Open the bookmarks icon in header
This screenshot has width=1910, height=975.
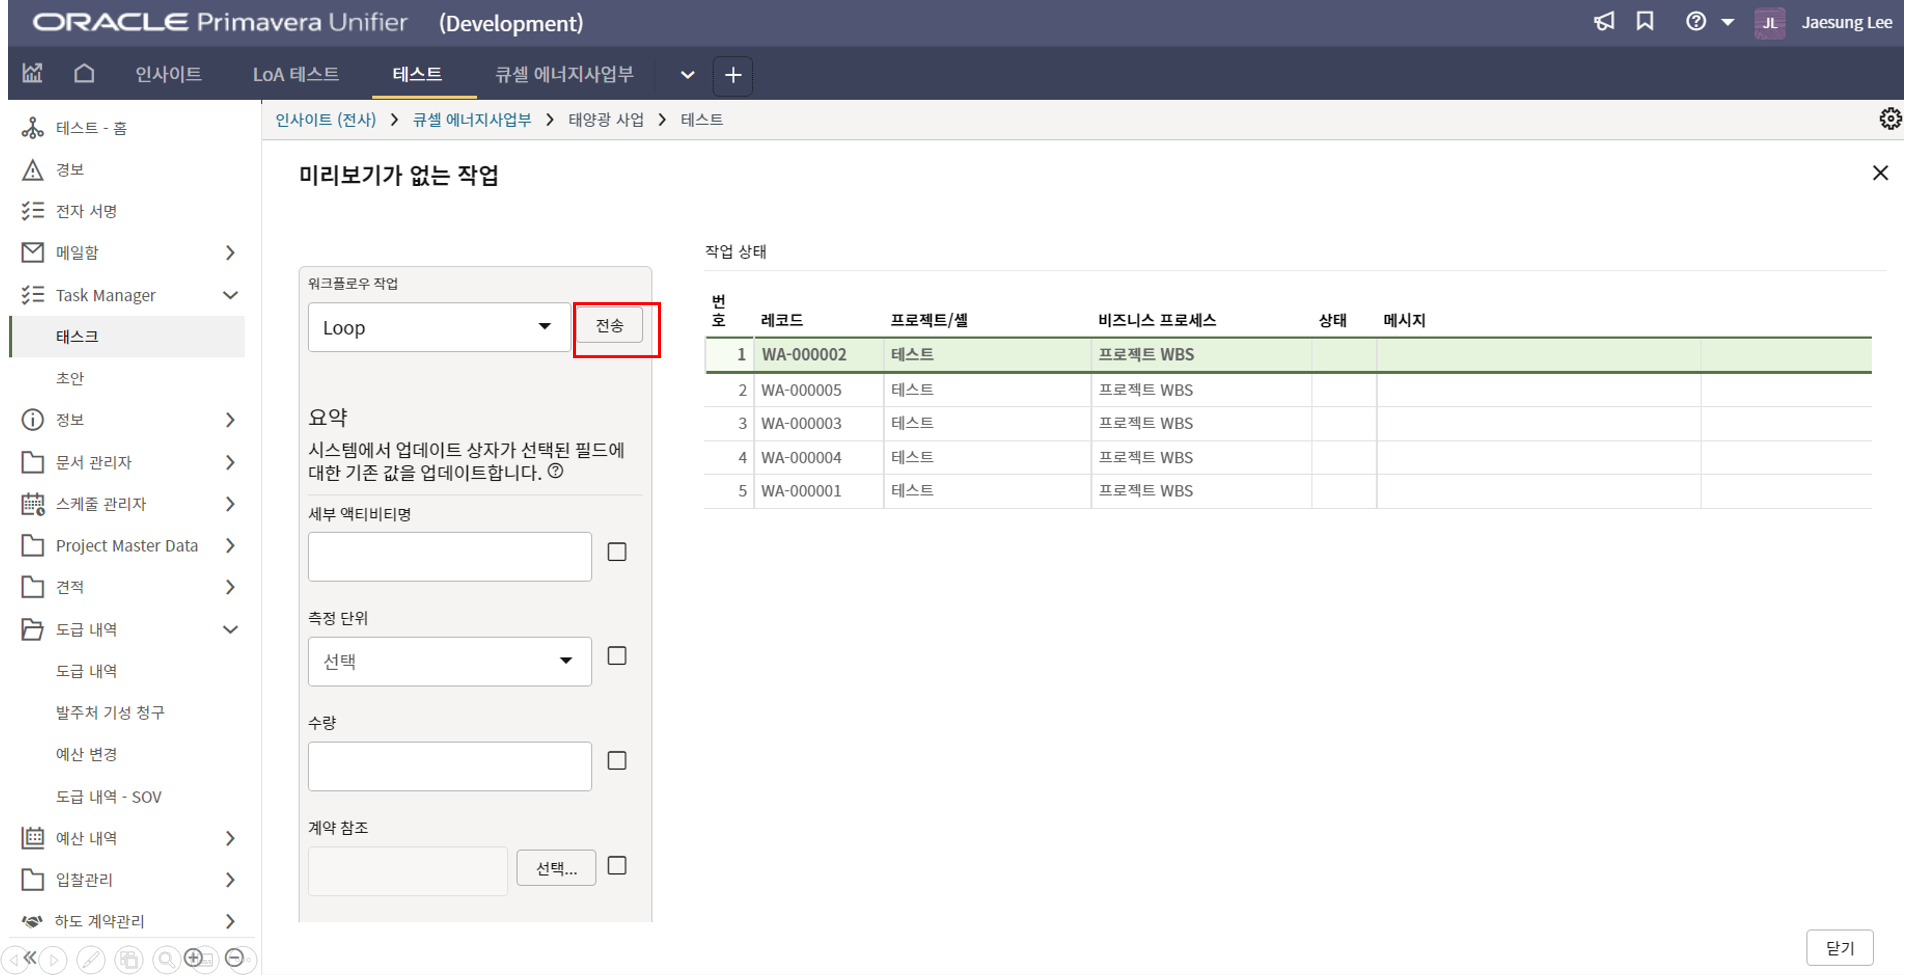click(1645, 22)
